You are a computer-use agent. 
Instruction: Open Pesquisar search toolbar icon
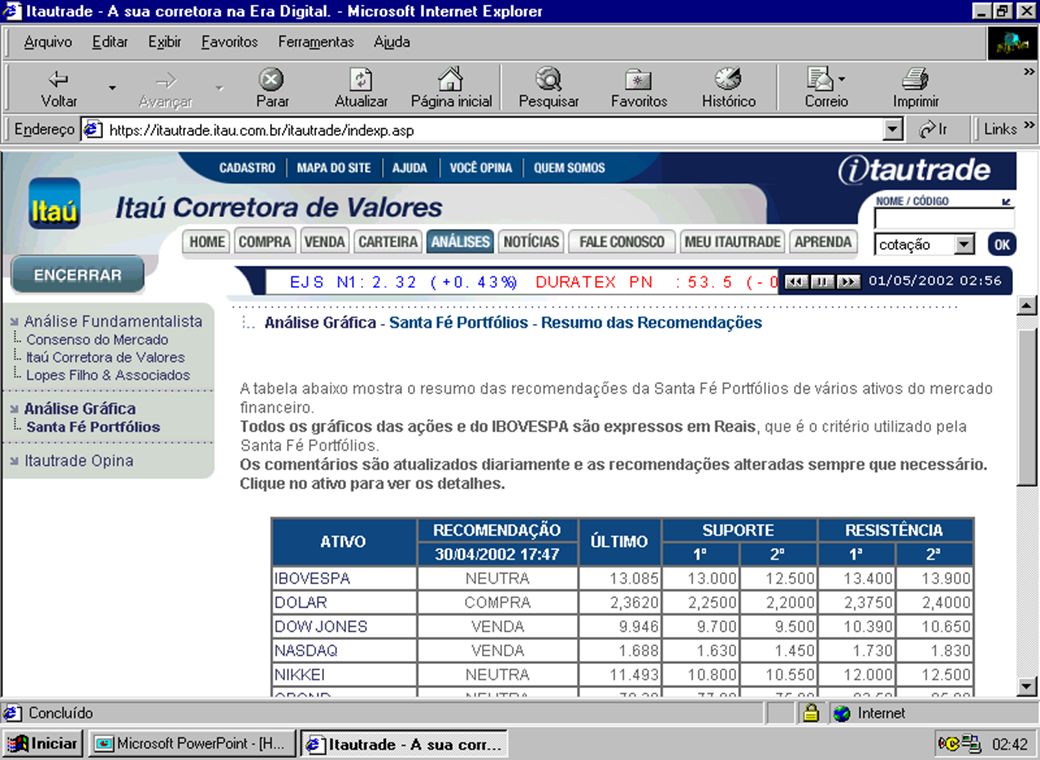(x=549, y=88)
